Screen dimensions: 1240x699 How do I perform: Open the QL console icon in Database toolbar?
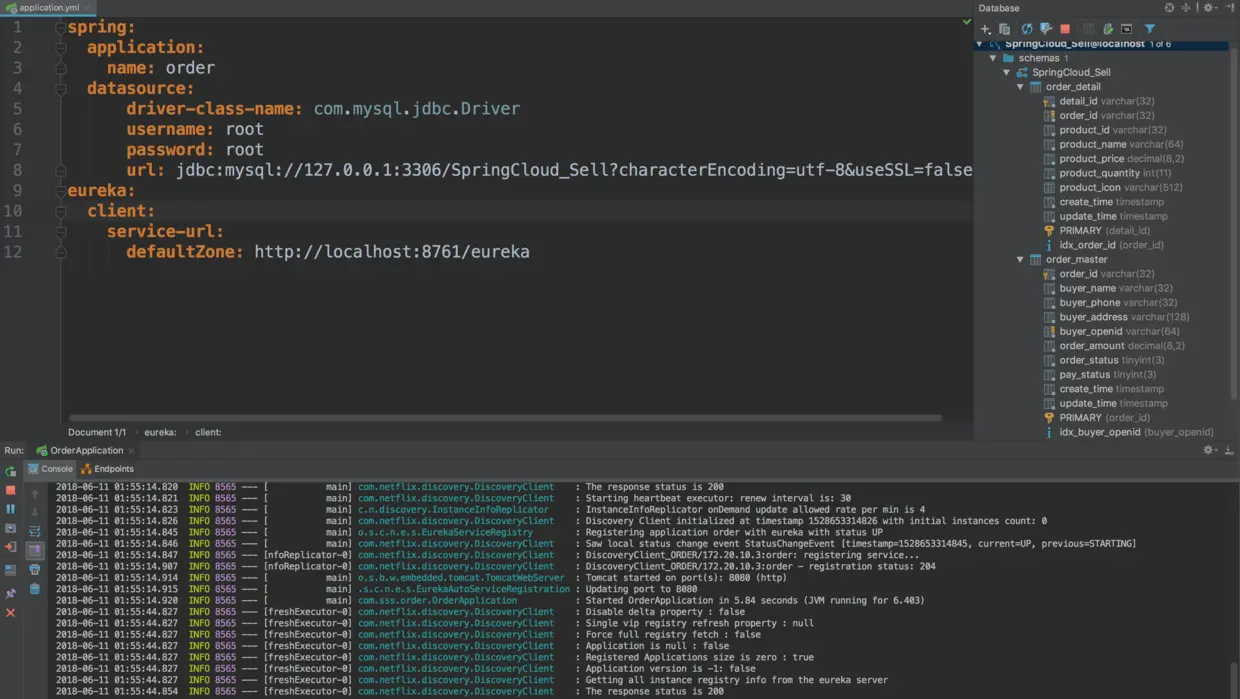click(x=1126, y=29)
